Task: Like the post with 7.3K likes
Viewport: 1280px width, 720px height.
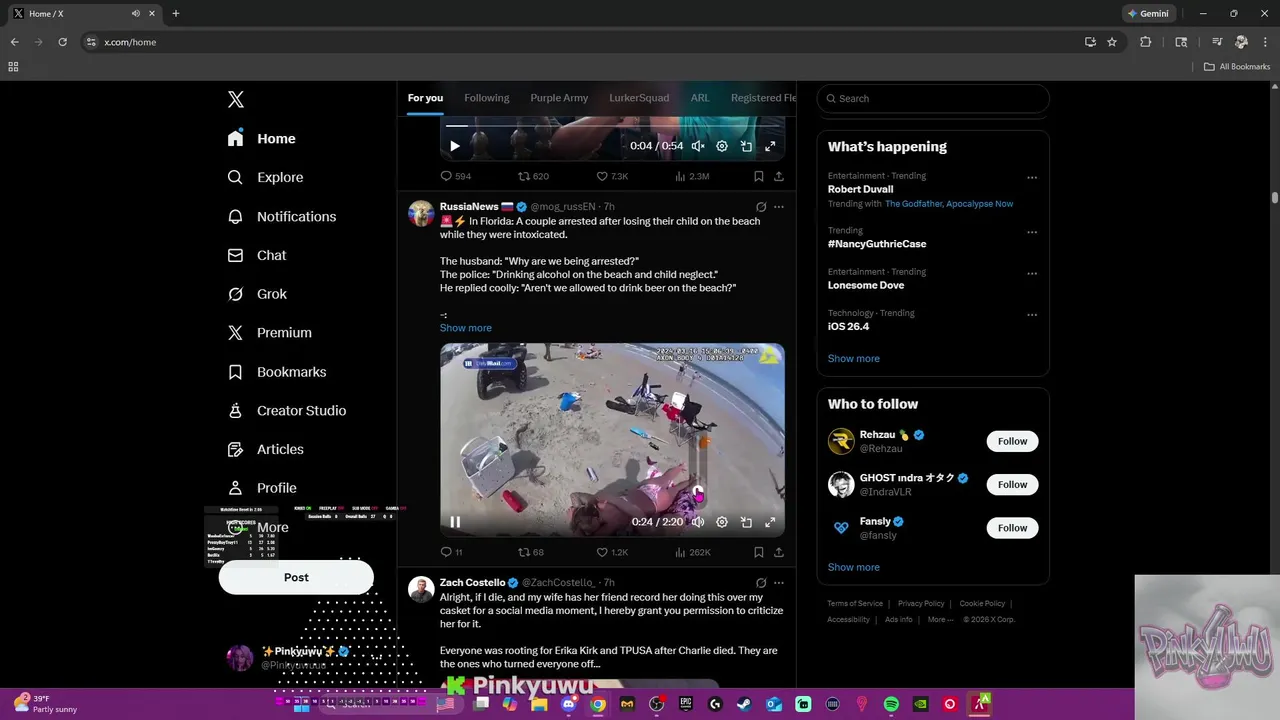Action: (612, 176)
